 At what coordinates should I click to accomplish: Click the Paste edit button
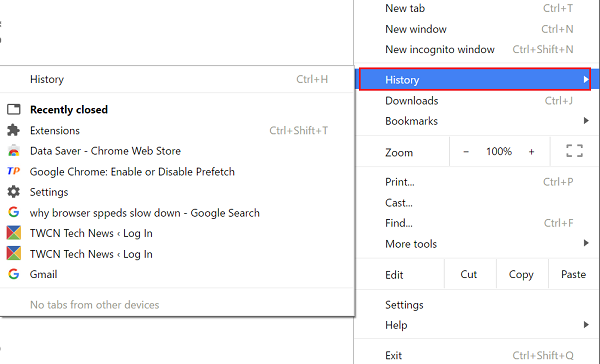tap(573, 274)
